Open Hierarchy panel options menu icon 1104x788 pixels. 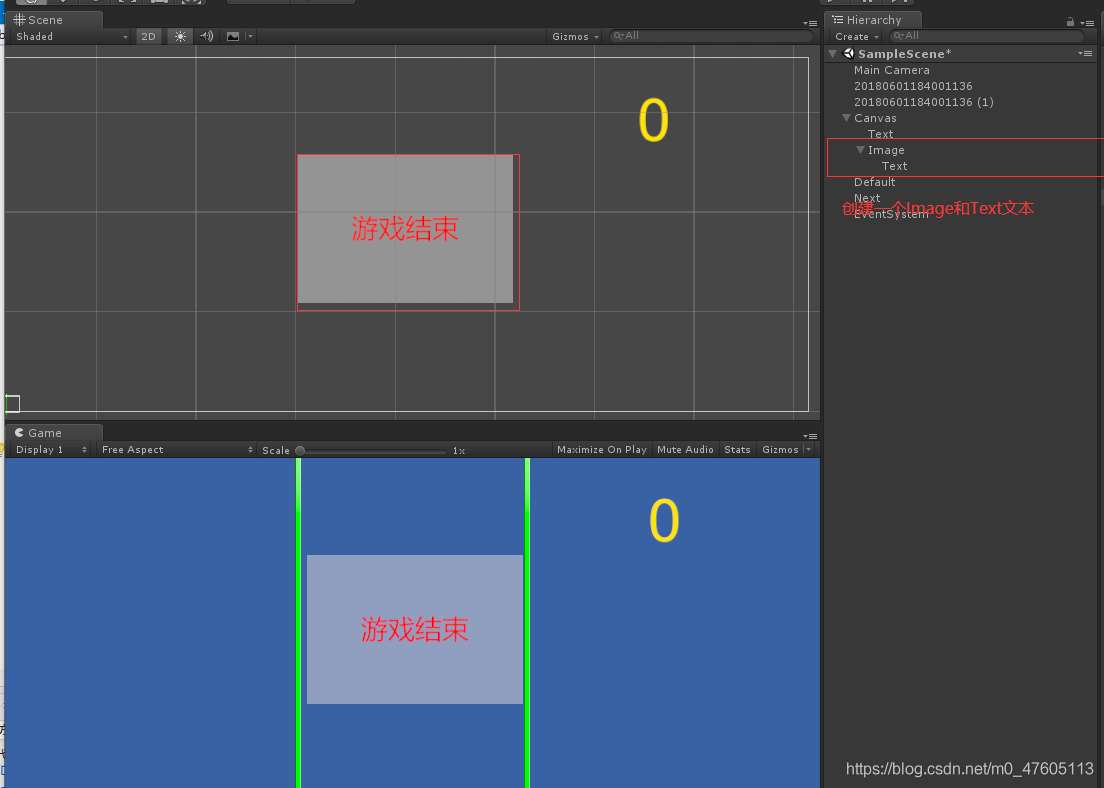1087,23
